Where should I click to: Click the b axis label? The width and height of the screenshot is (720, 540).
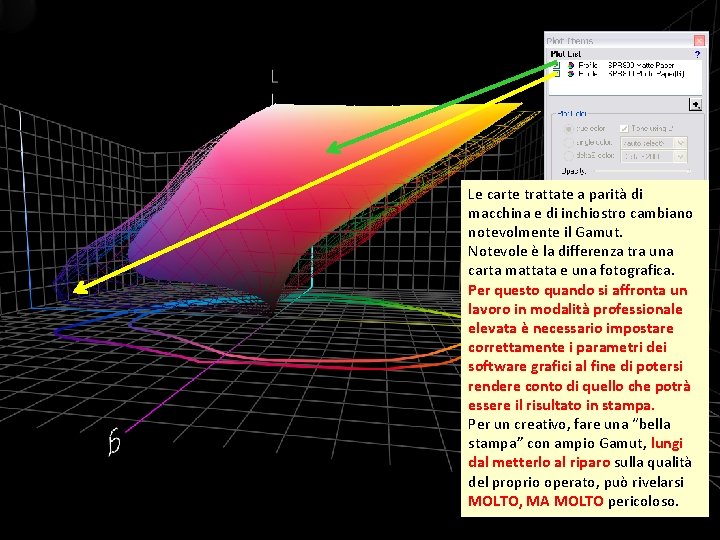(114, 441)
